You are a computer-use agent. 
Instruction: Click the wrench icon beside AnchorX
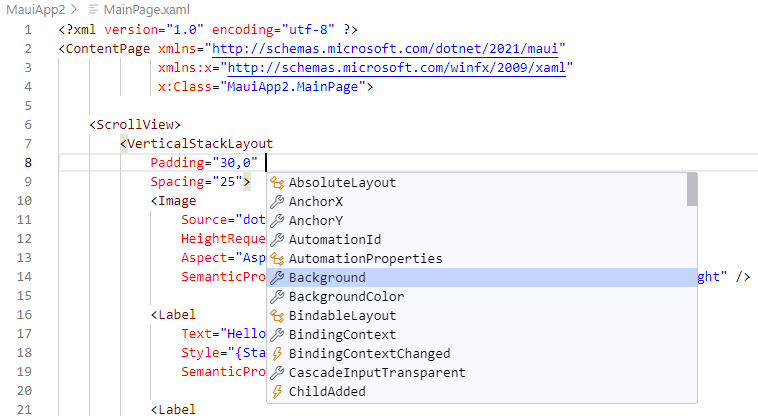pos(277,201)
